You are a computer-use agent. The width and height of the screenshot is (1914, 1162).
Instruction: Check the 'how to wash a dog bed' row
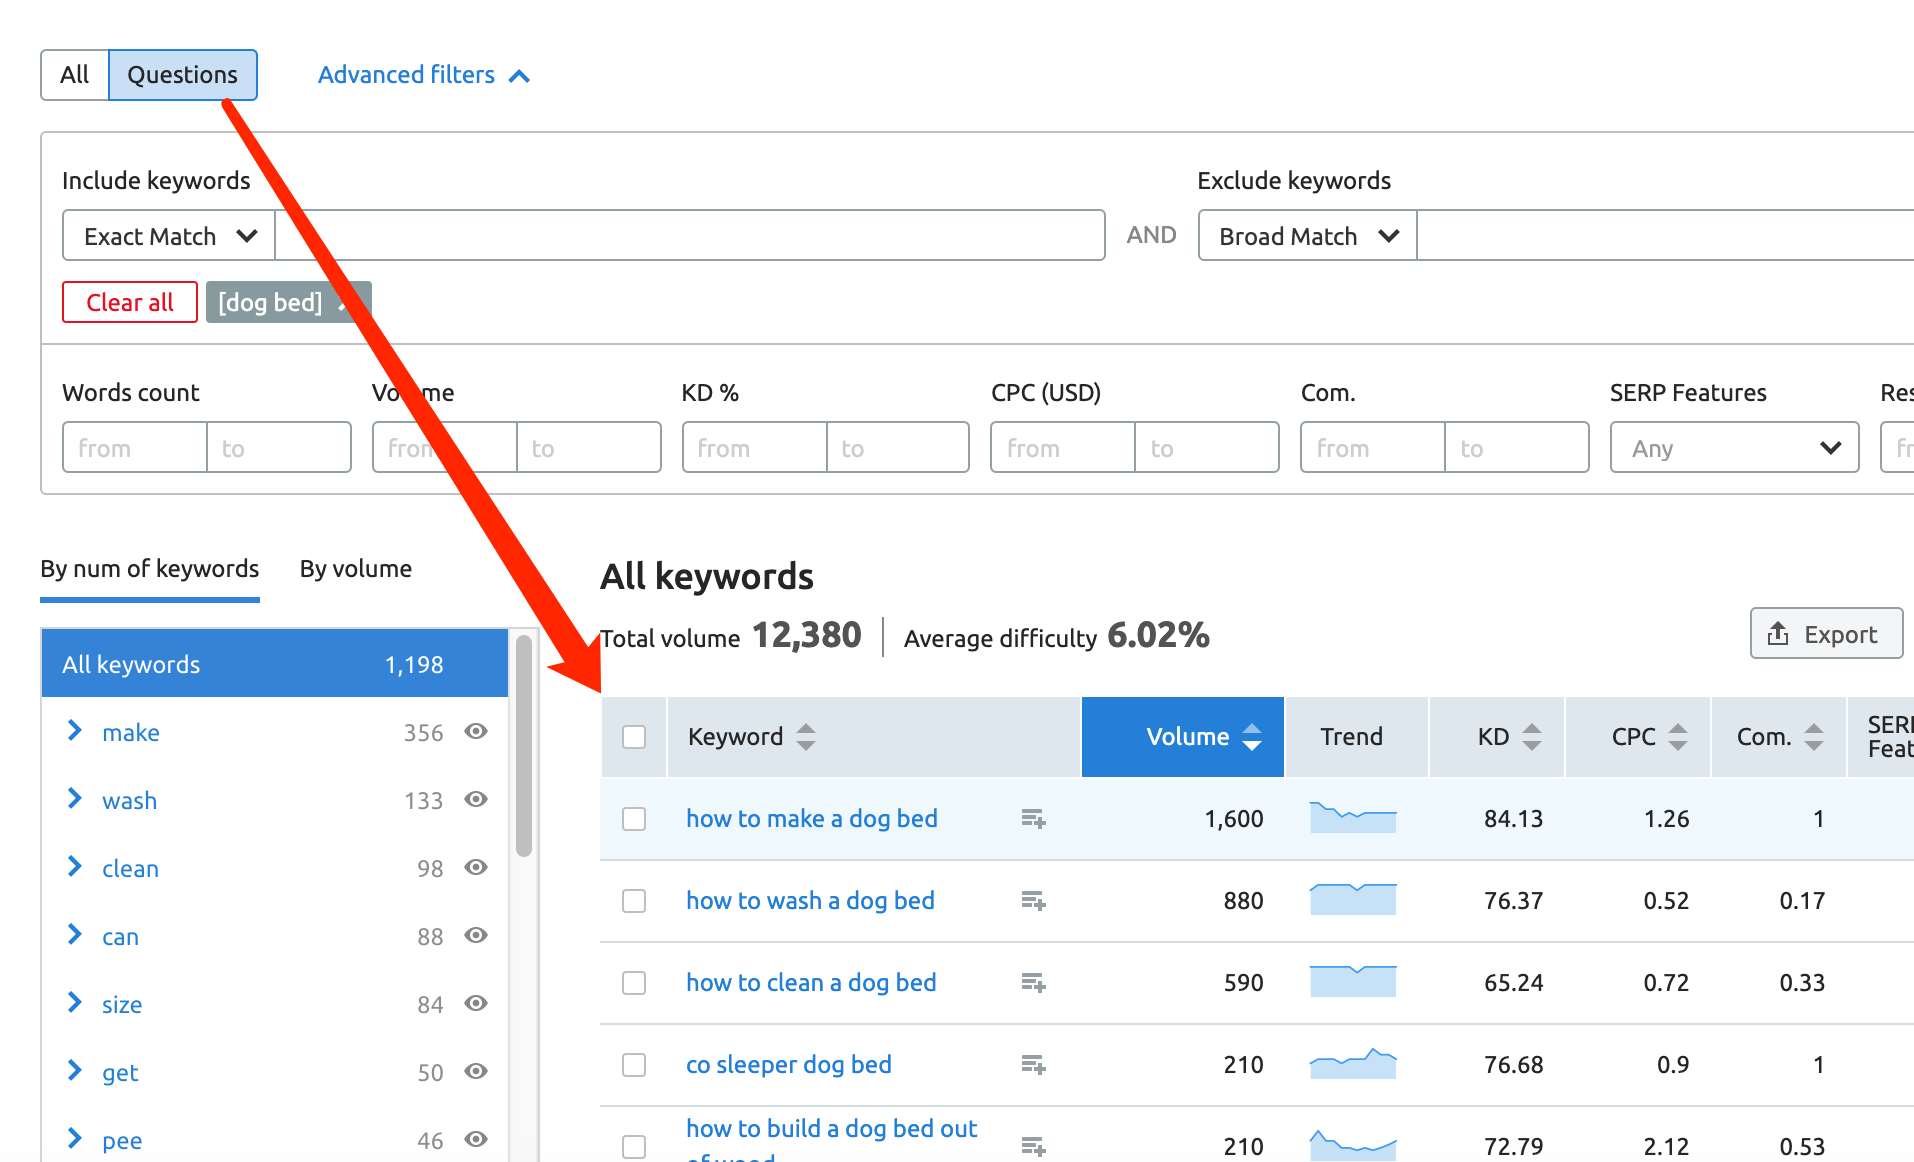[x=634, y=901]
